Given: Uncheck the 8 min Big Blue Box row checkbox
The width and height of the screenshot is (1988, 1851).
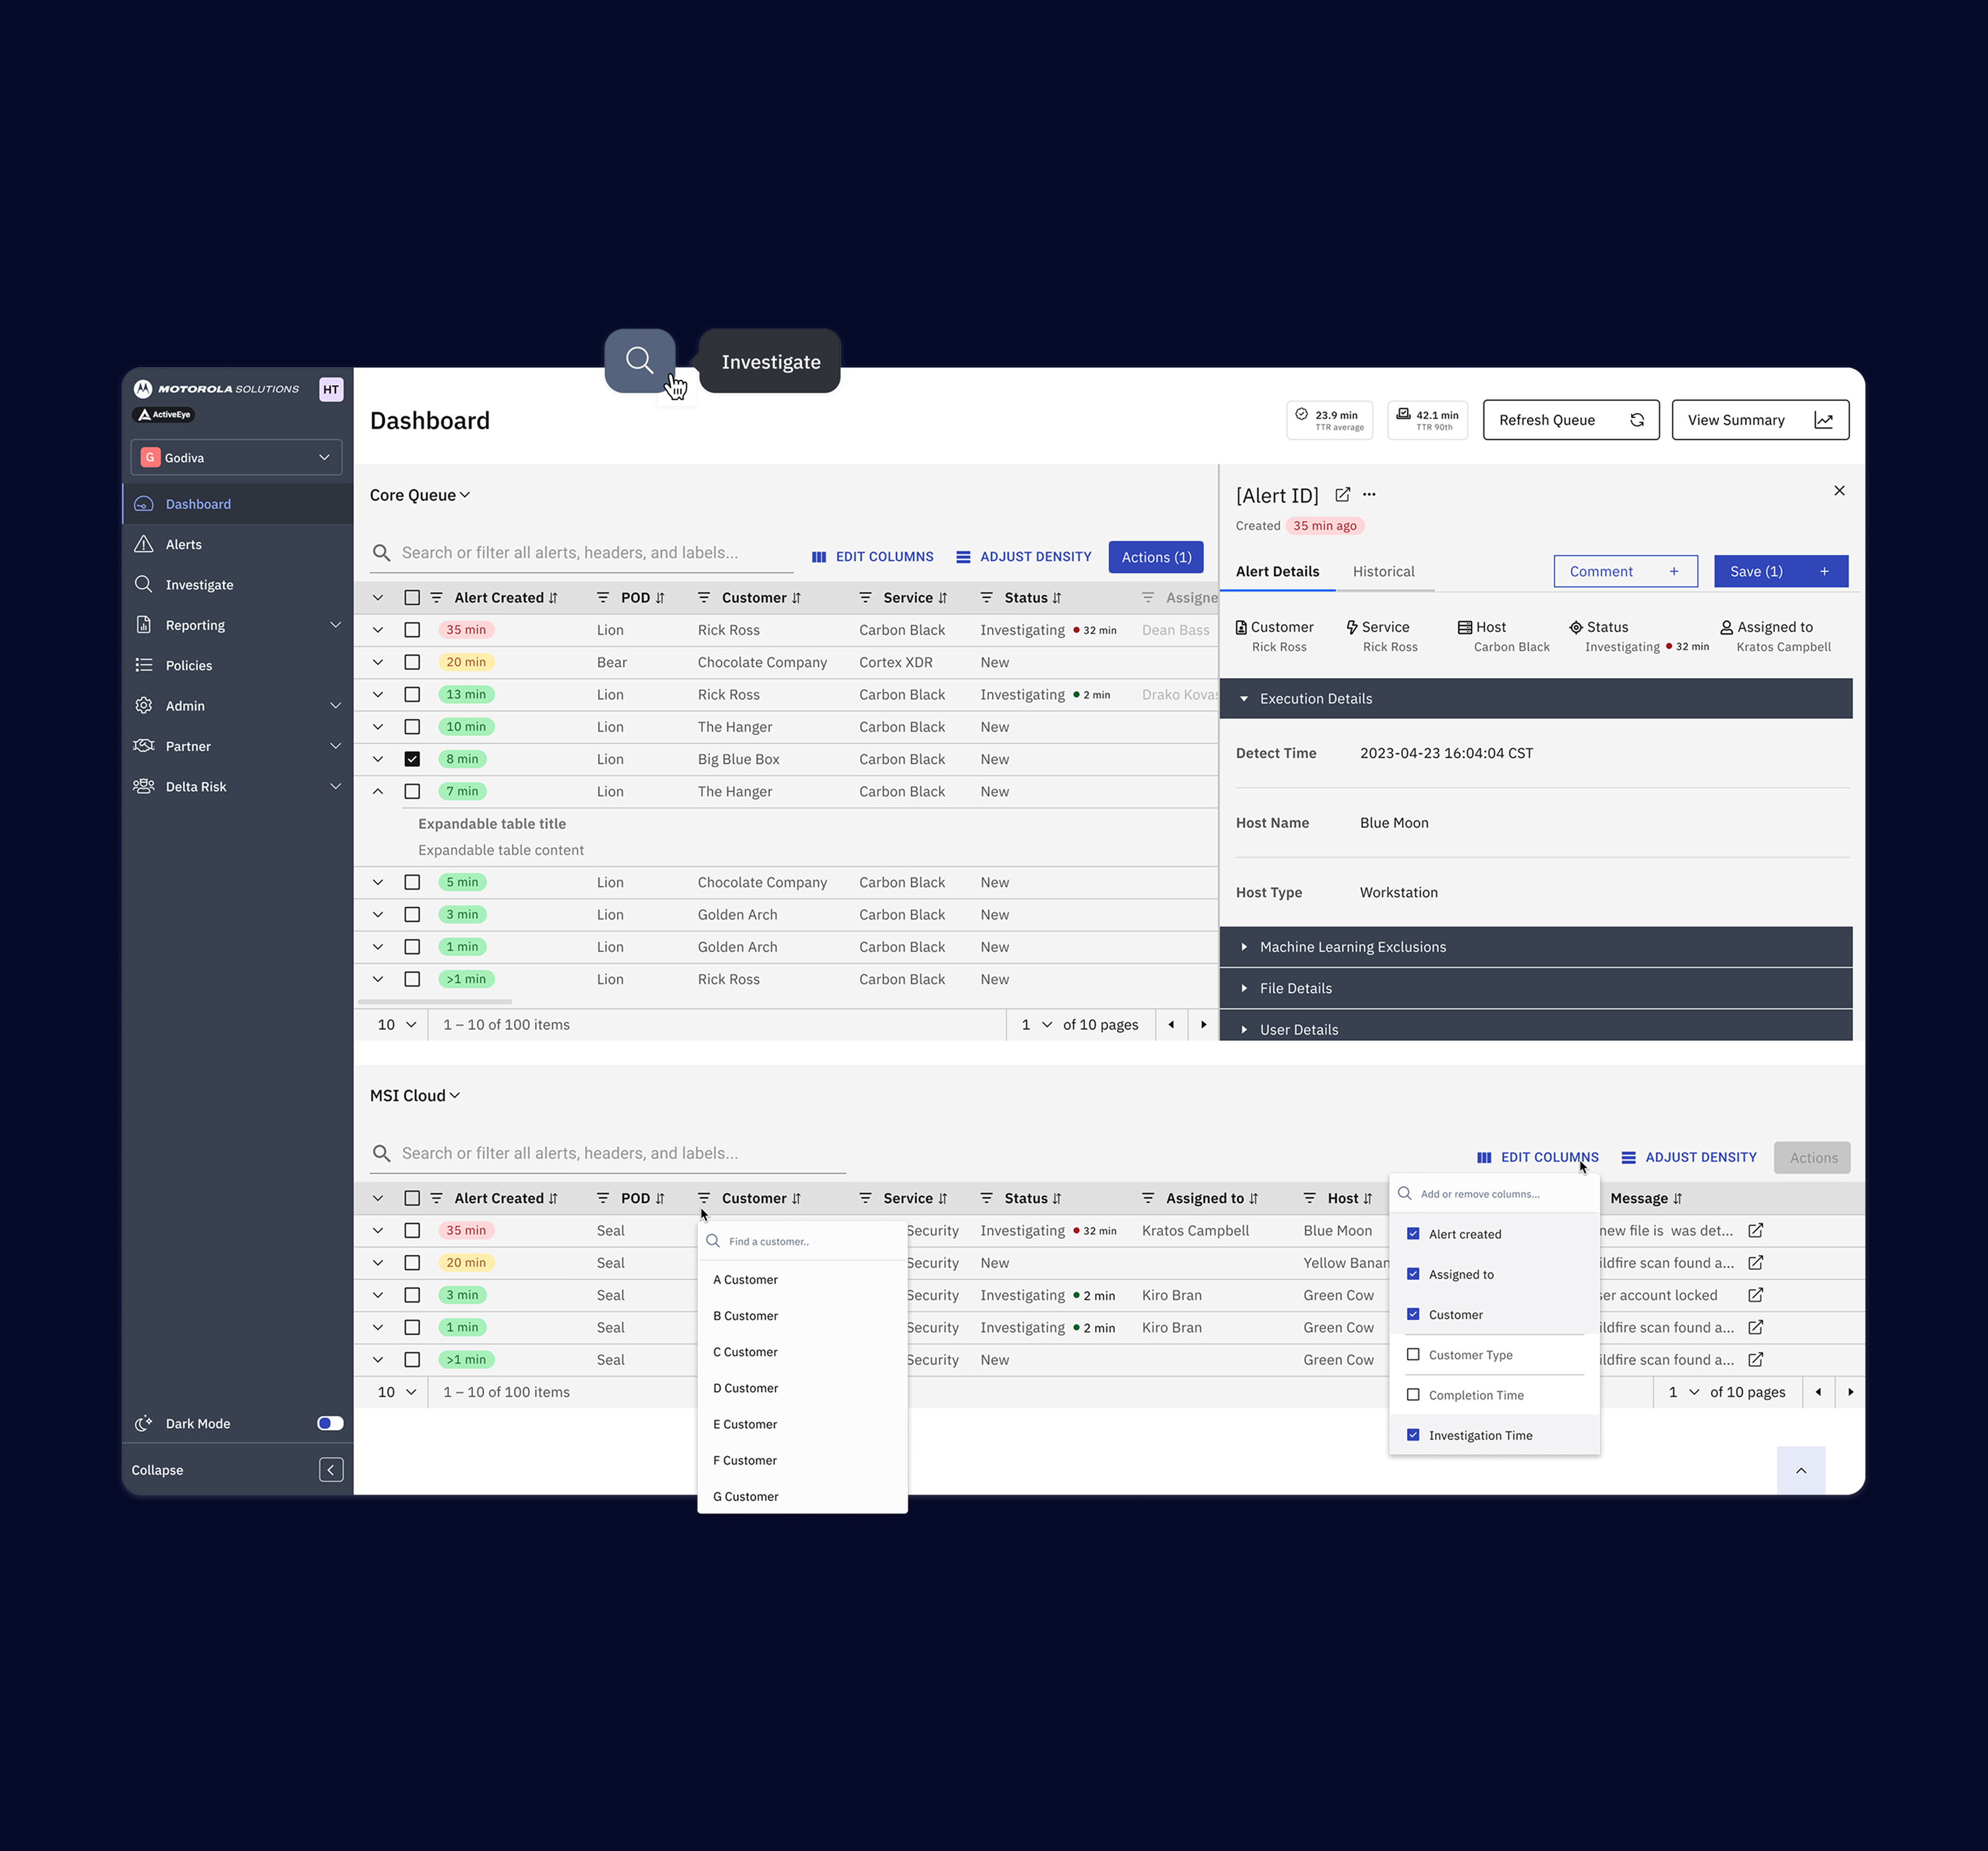Looking at the screenshot, I should (x=412, y=759).
